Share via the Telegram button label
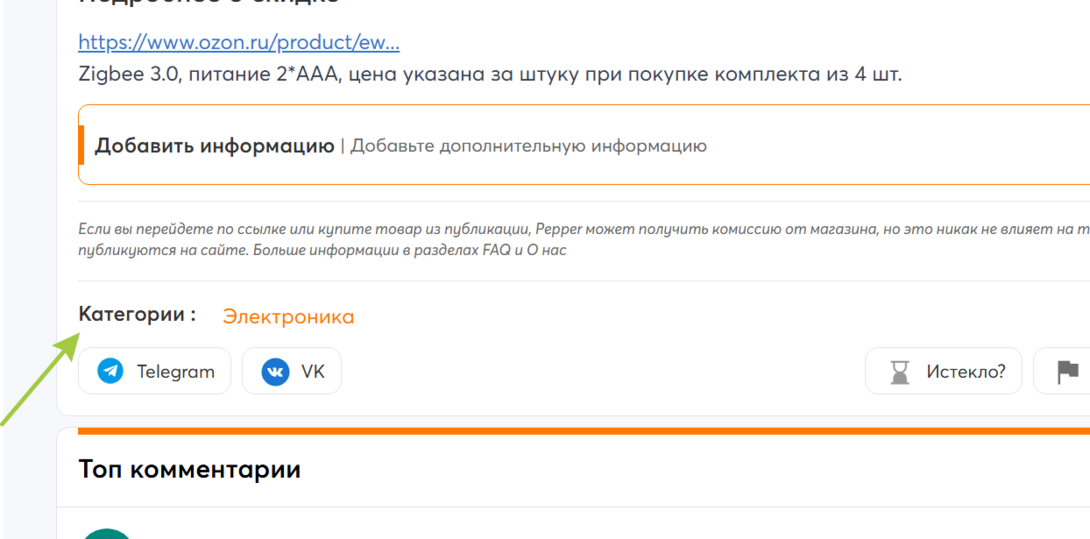The image size is (1090, 539). pos(175,371)
